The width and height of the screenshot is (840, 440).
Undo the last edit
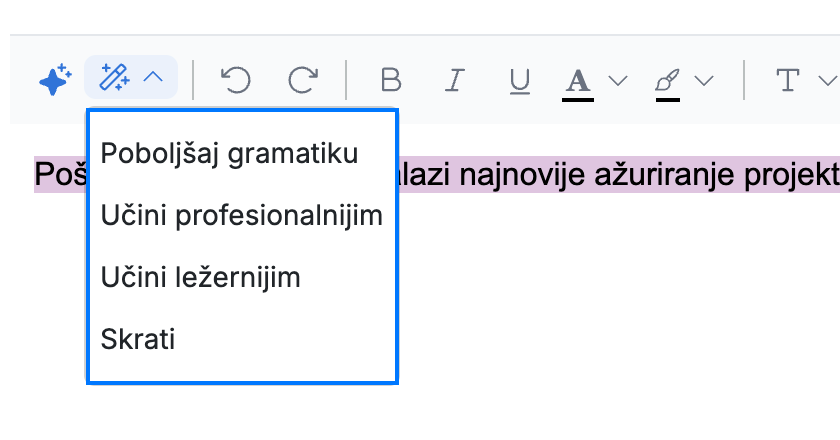pyautogui.click(x=236, y=80)
